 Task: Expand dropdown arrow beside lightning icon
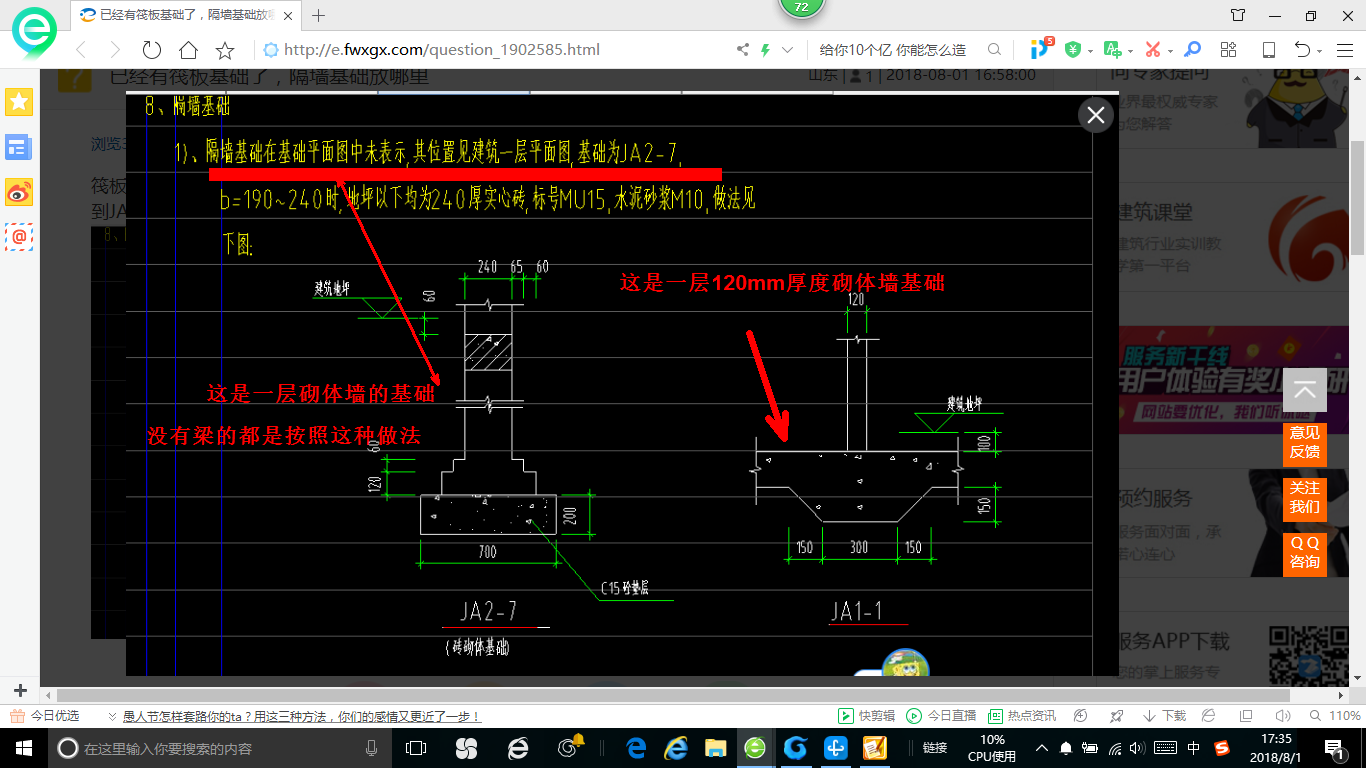click(x=787, y=50)
